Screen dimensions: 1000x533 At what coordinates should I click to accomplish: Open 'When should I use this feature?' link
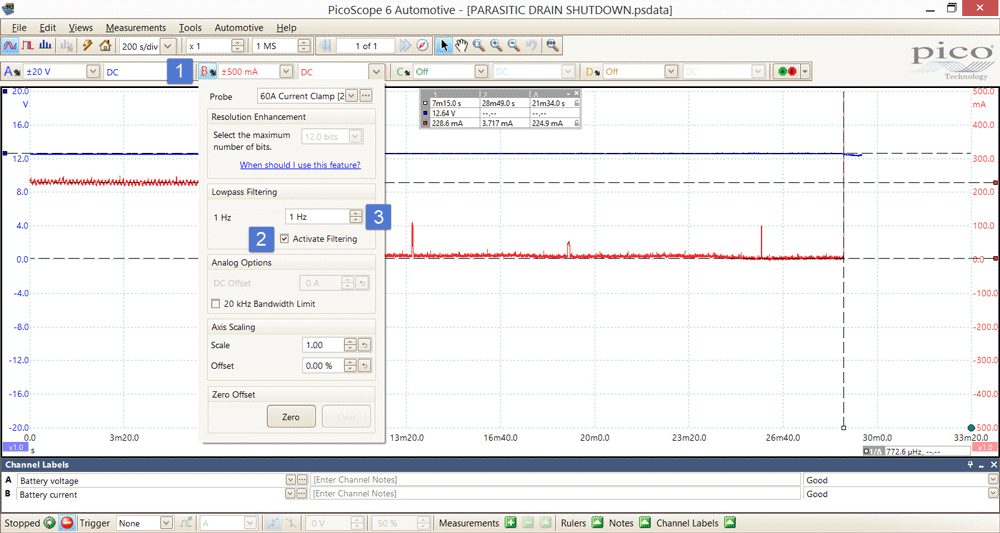coord(300,164)
